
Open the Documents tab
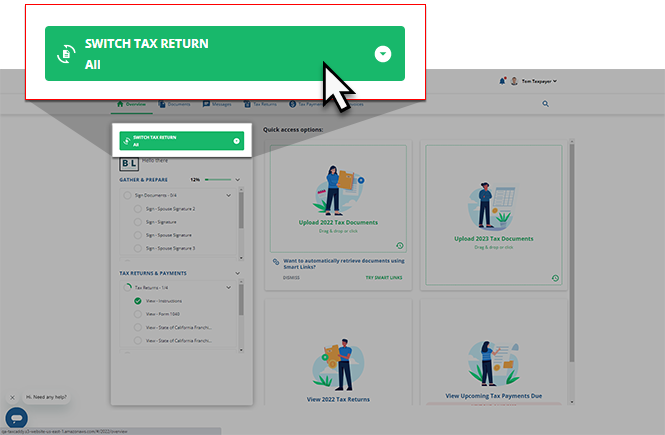[x=174, y=104]
